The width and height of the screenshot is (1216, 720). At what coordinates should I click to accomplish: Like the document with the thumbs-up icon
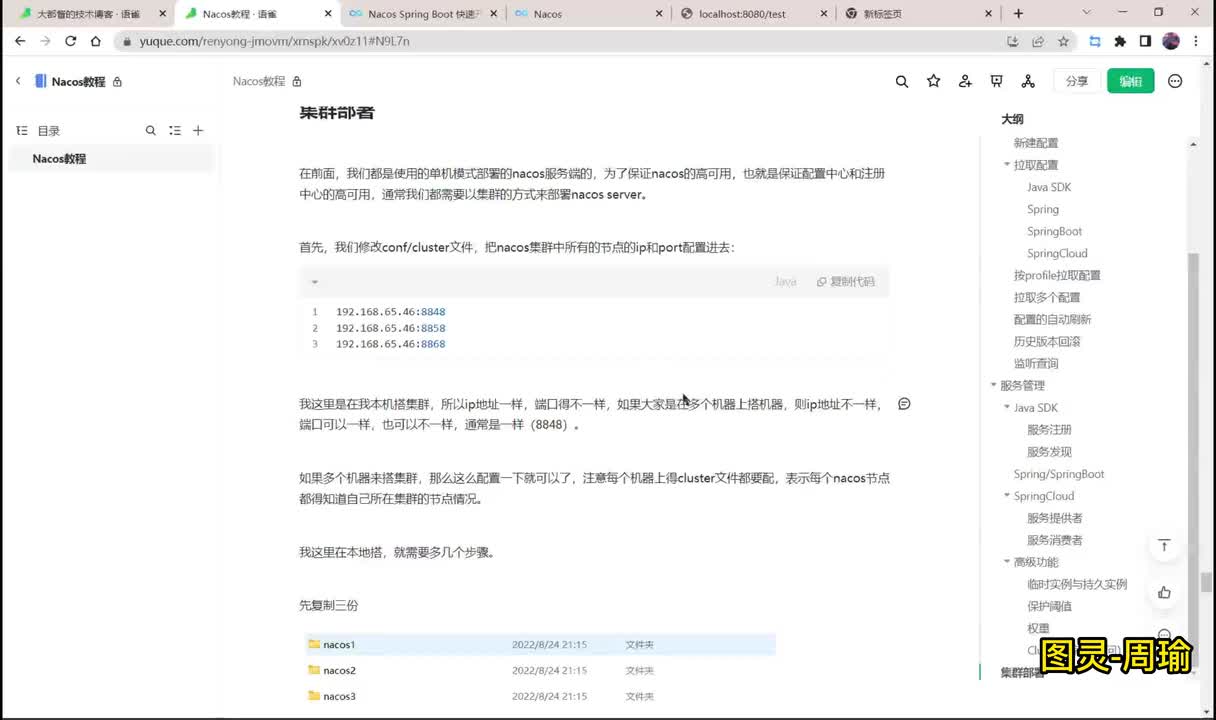tap(1164, 592)
